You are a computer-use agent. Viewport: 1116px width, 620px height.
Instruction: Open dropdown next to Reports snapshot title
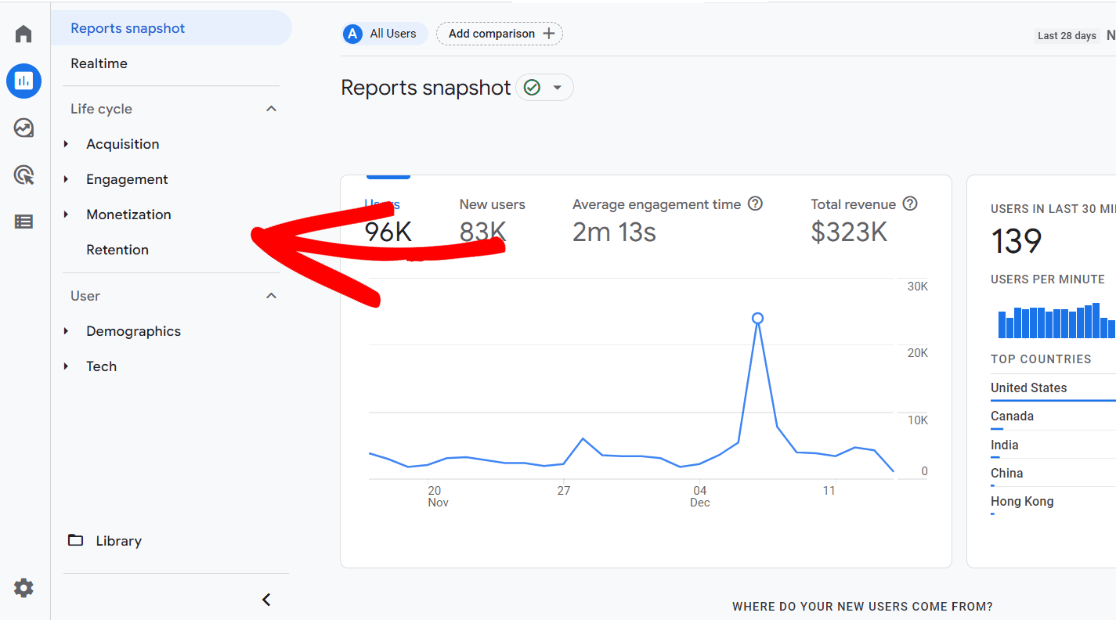(557, 88)
